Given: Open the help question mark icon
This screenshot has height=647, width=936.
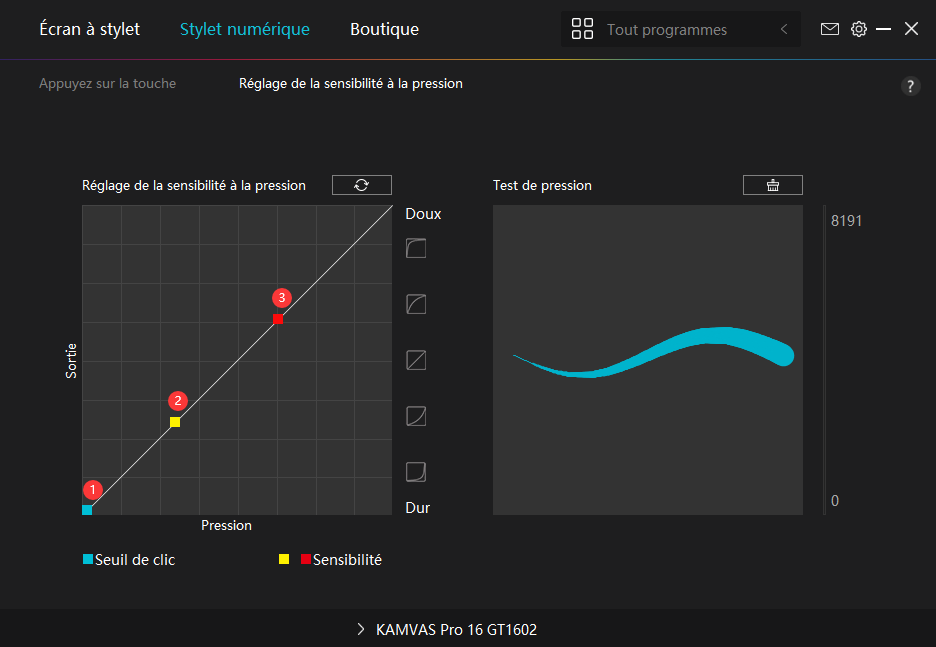Looking at the screenshot, I should (x=910, y=86).
